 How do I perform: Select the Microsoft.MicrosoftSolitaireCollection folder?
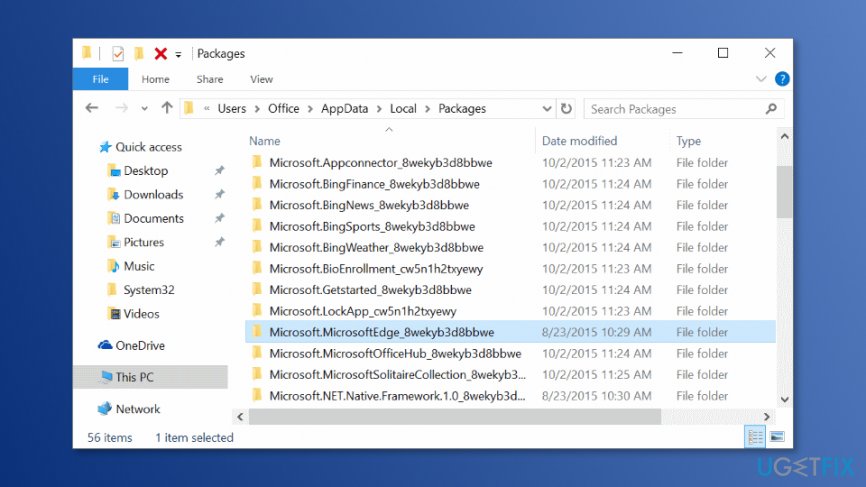point(510,375)
